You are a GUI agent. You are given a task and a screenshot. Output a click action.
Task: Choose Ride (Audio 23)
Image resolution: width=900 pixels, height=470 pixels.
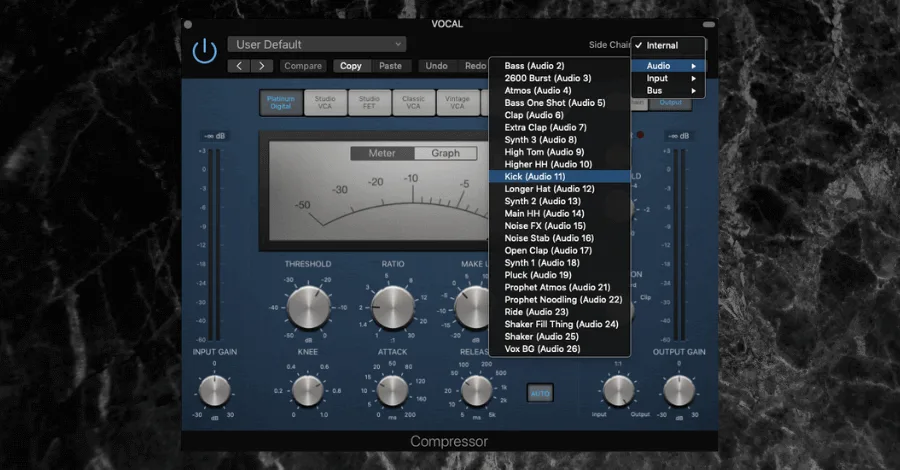tap(559, 312)
